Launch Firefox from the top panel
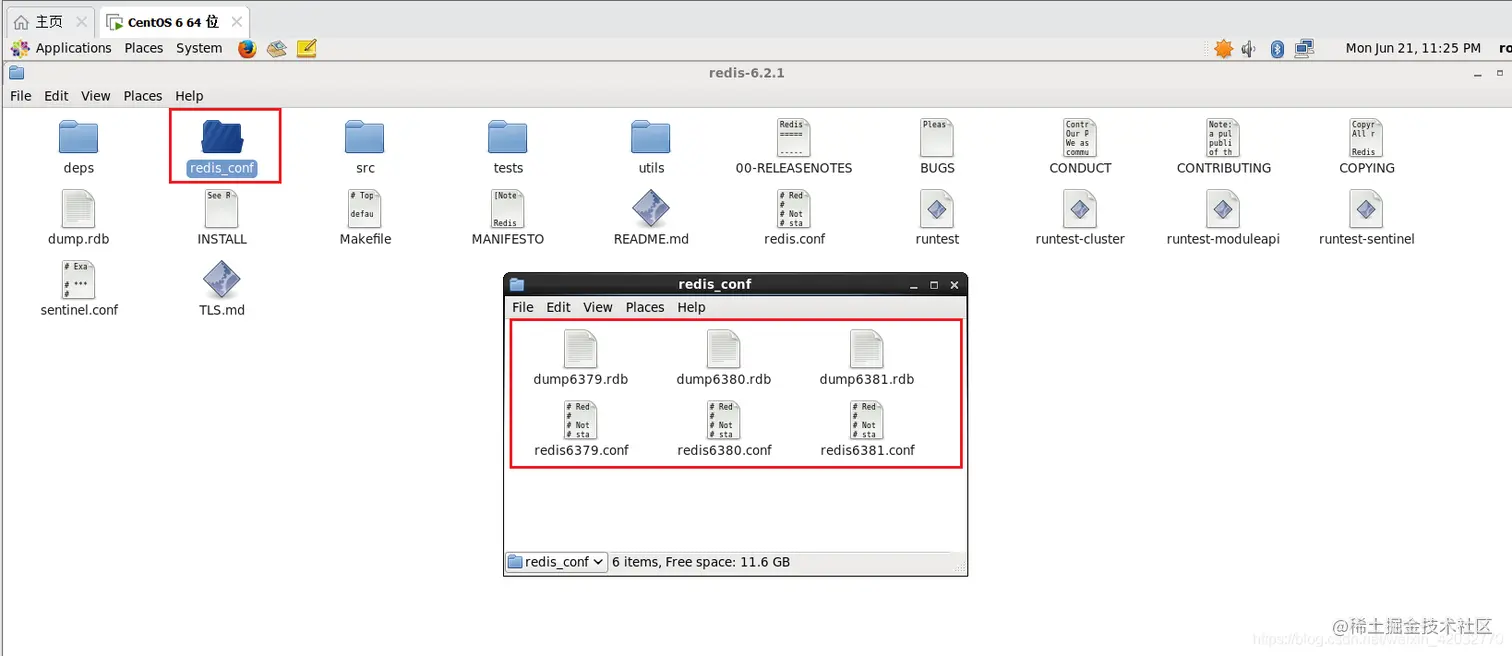 247,48
